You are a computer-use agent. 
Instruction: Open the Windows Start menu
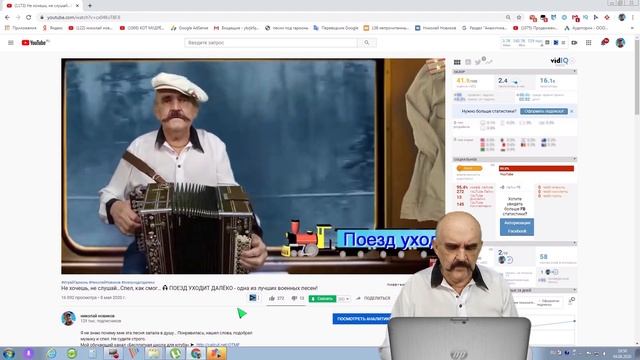(x=9, y=353)
